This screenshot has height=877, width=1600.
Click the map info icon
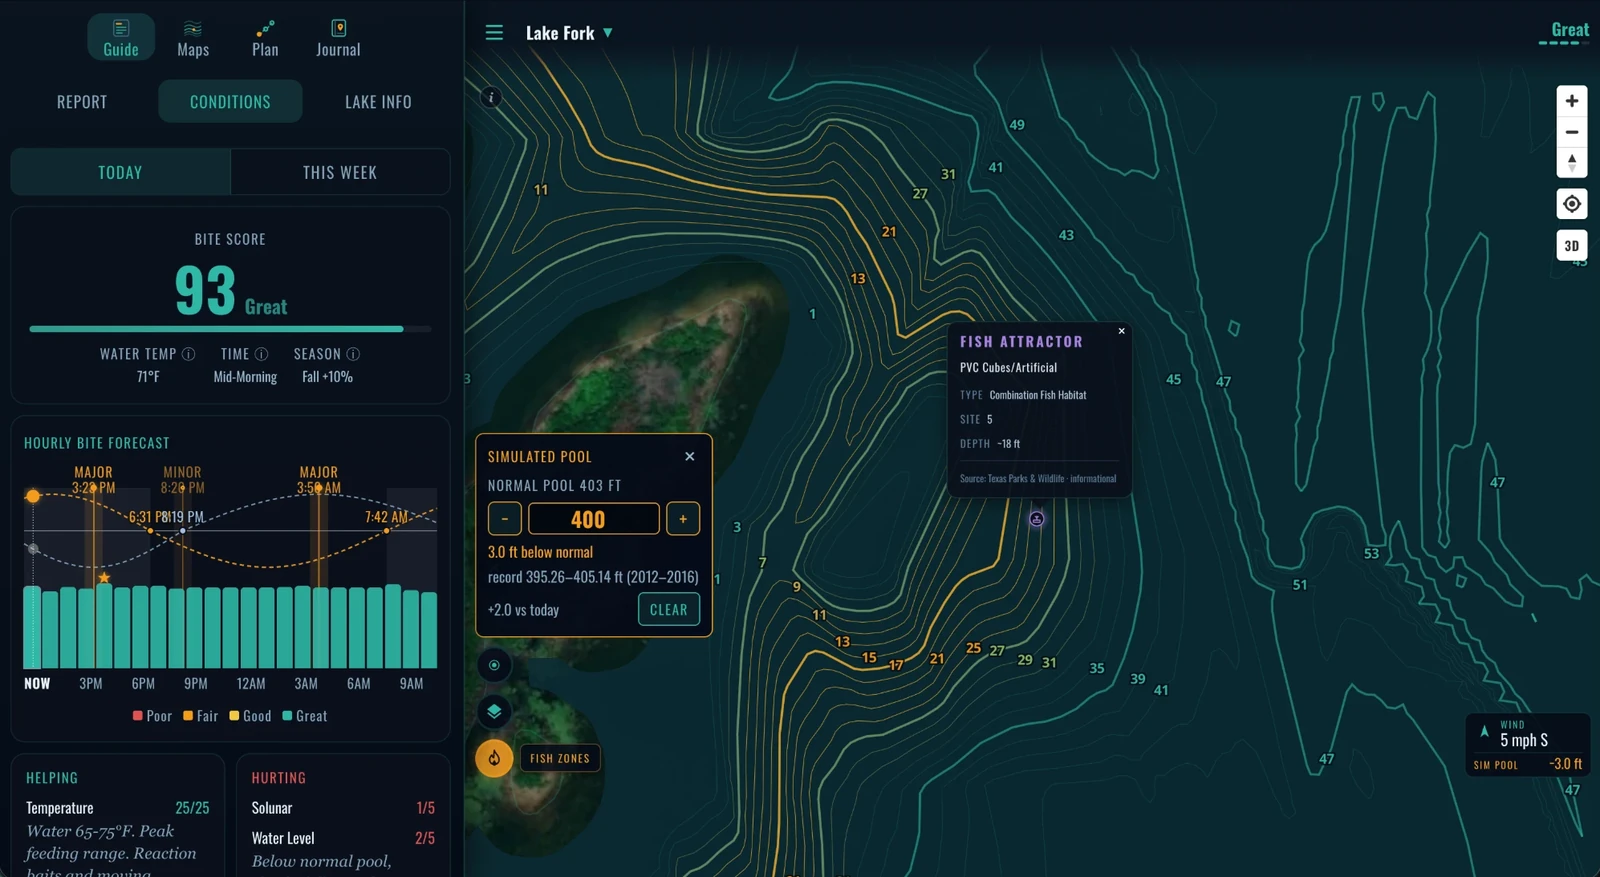pos(491,97)
